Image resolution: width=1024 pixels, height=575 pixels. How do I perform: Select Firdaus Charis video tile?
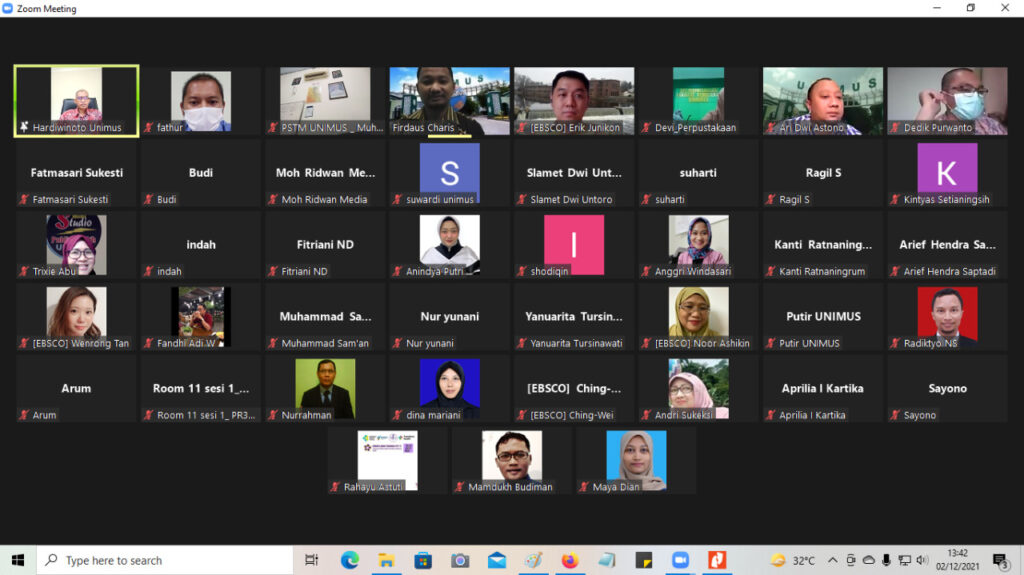pos(449,100)
